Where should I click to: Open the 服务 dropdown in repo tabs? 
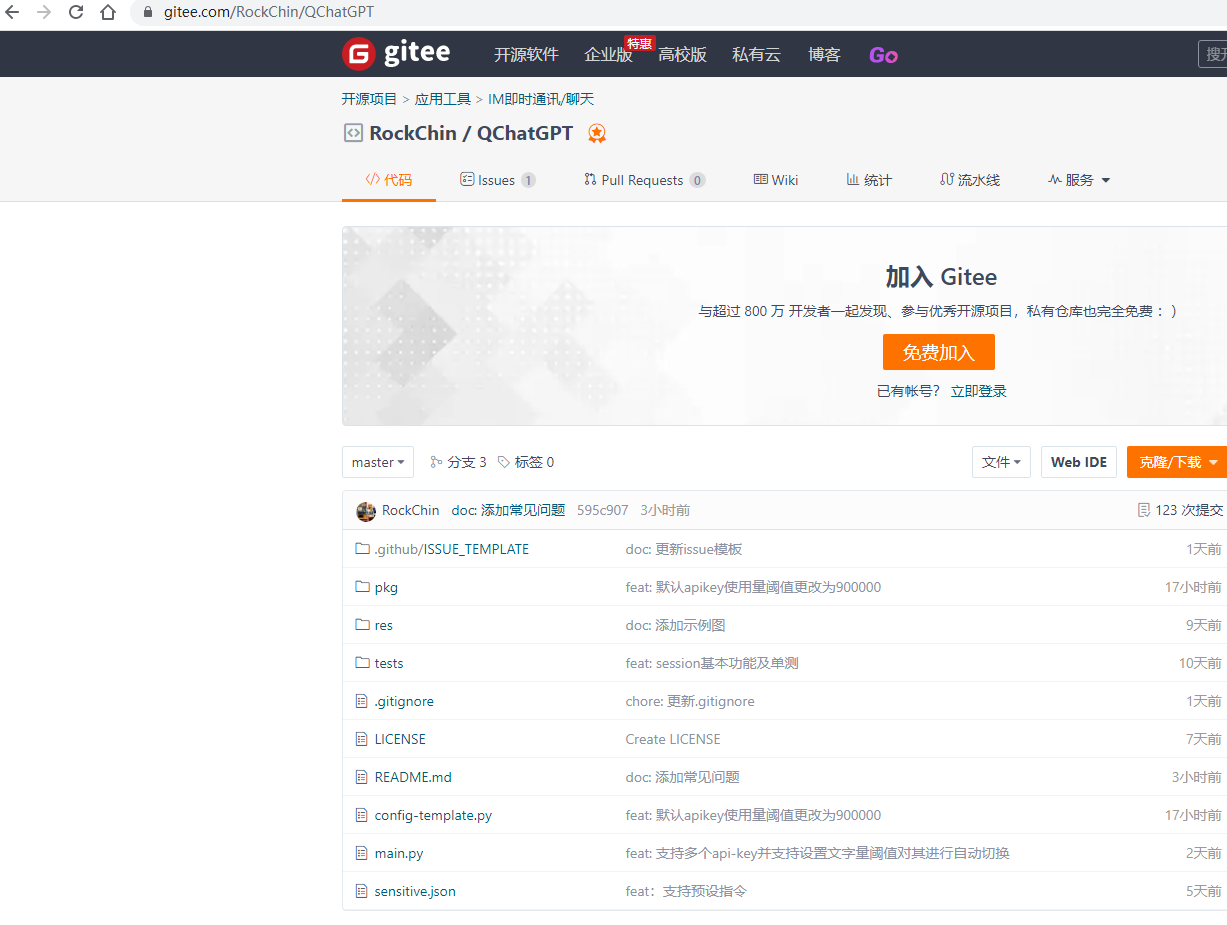tap(1079, 180)
